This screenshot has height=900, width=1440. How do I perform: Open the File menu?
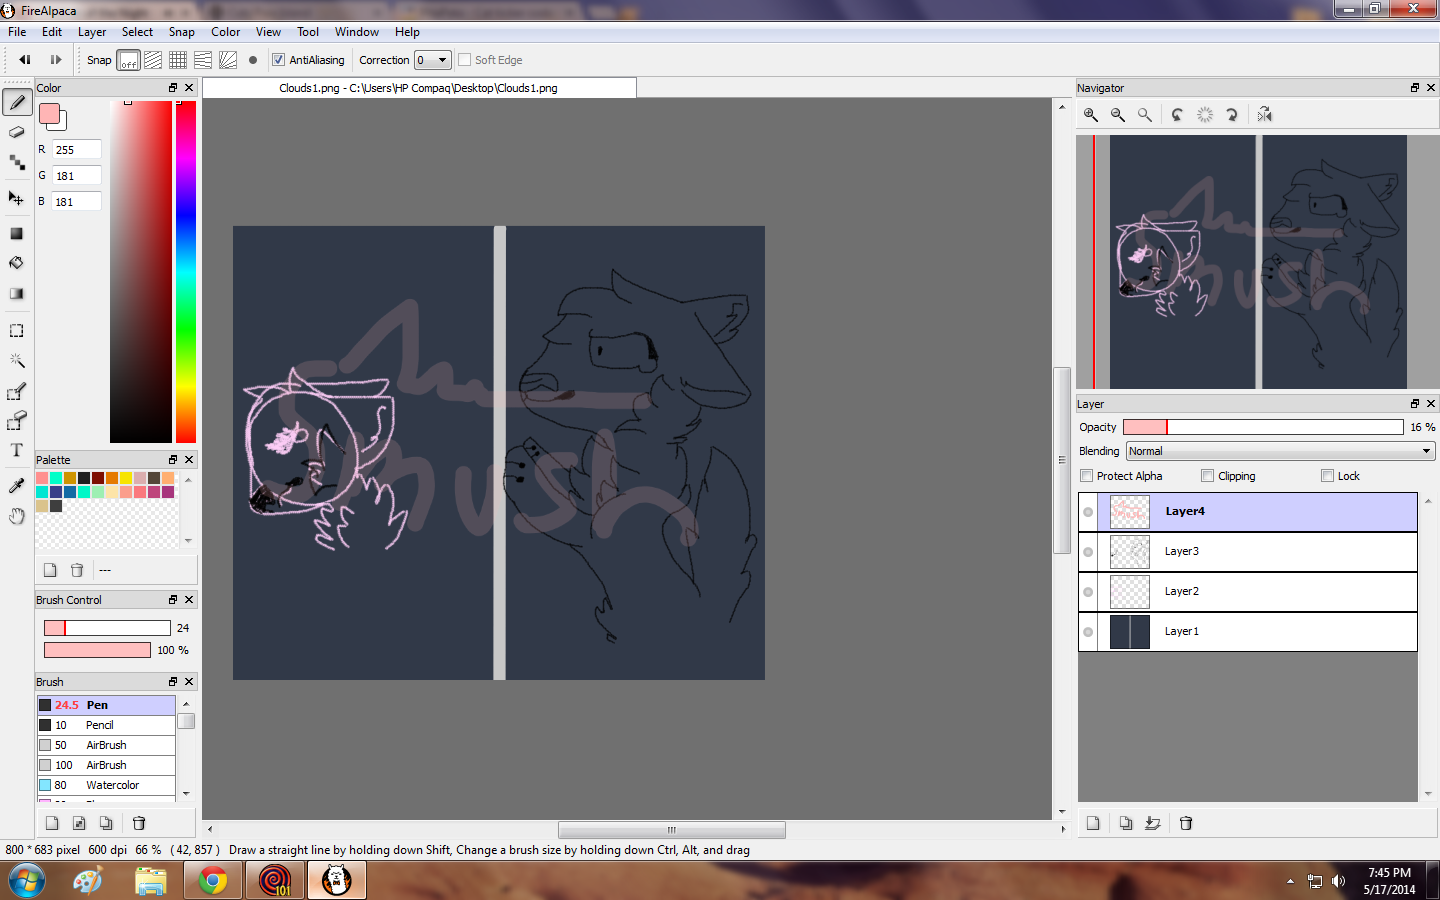pyautogui.click(x=17, y=32)
